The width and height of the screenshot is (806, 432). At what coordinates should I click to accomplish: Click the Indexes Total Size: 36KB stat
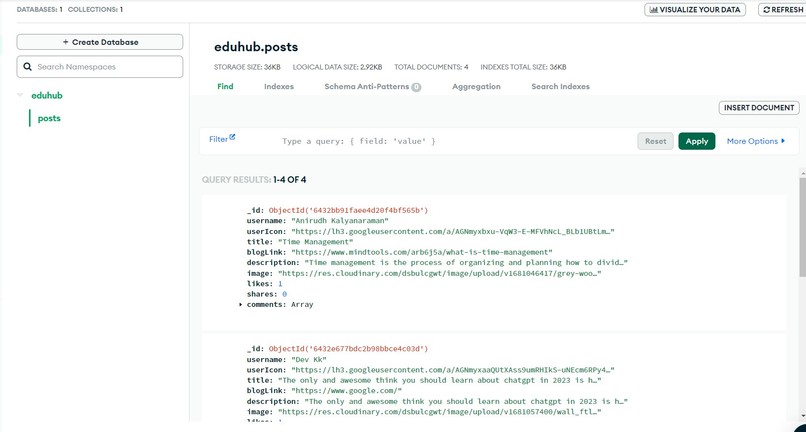coord(523,67)
